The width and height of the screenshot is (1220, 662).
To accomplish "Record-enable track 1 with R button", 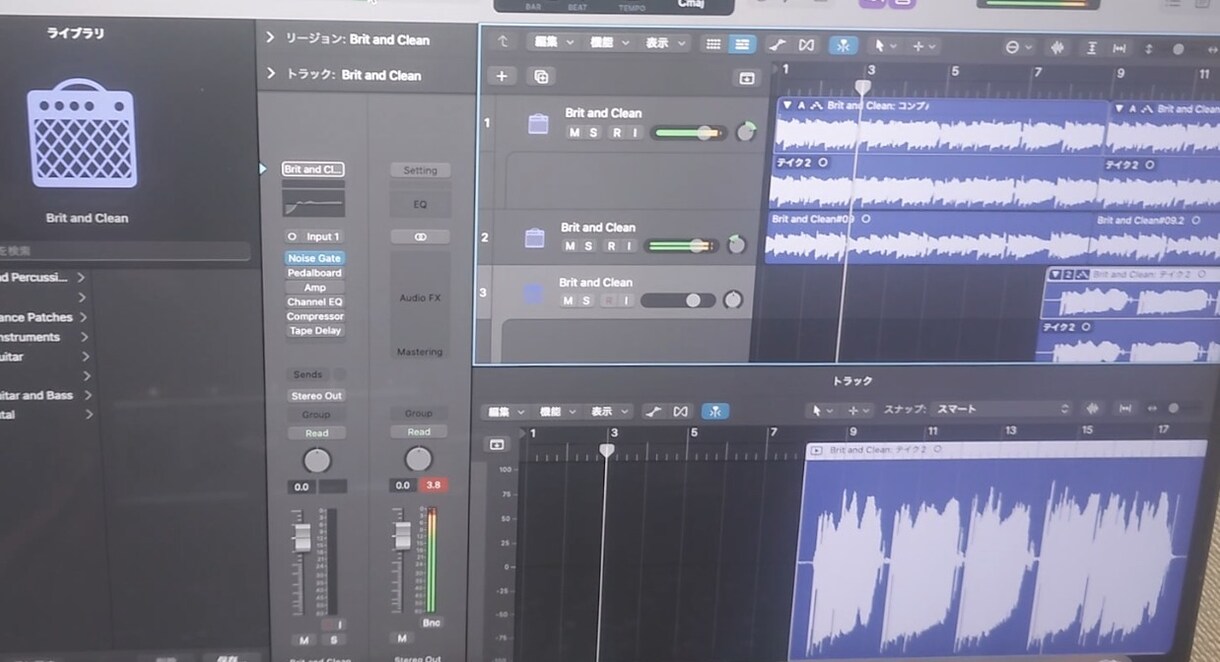I will click(x=616, y=133).
